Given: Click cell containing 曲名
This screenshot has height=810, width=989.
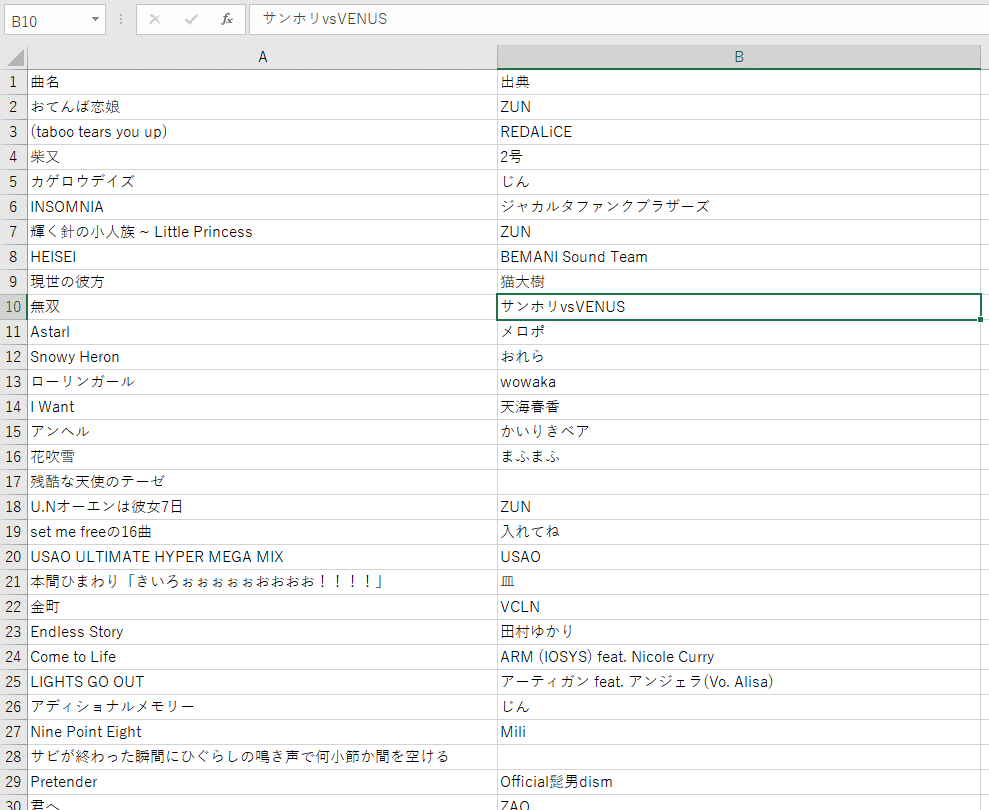Looking at the screenshot, I should (x=262, y=82).
